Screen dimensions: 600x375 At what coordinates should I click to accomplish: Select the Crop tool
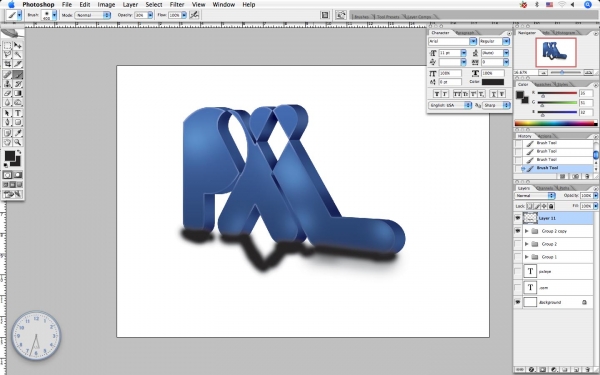[7, 64]
